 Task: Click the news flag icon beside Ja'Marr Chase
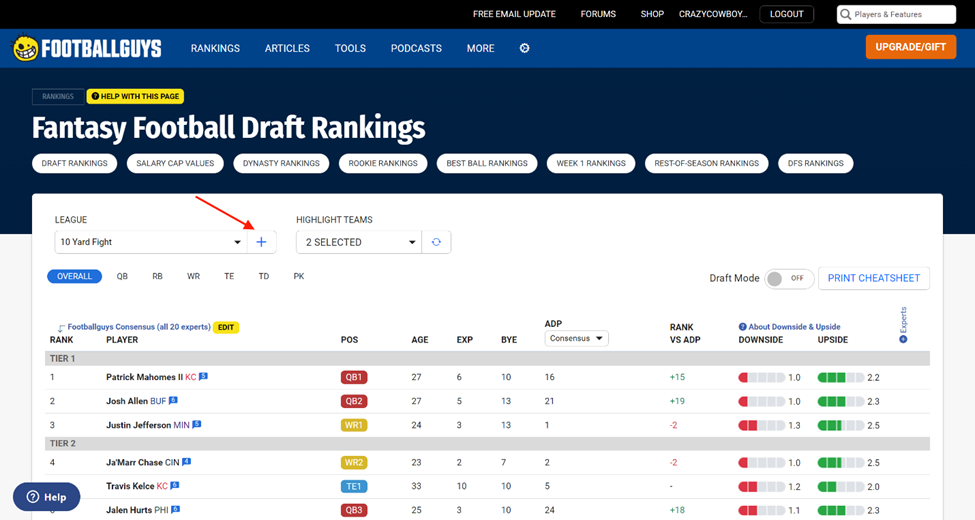[x=187, y=462]
